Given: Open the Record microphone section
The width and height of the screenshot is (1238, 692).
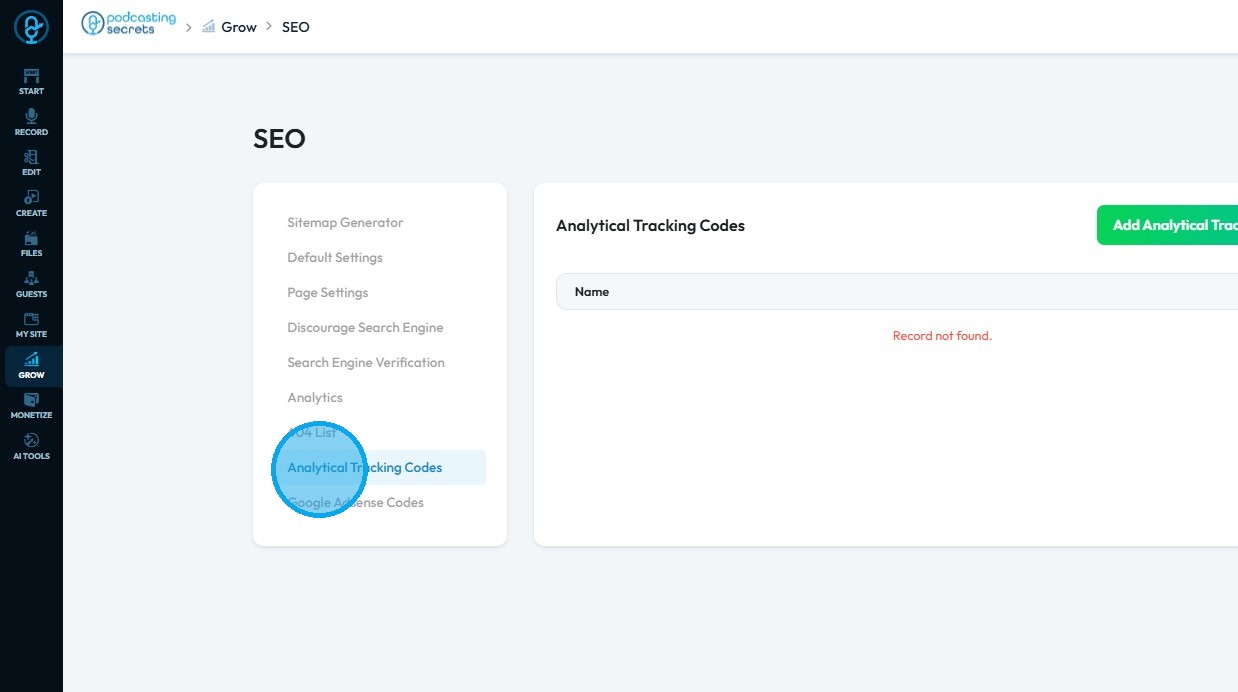Looking at the screenshot, I should pos(31,122).
